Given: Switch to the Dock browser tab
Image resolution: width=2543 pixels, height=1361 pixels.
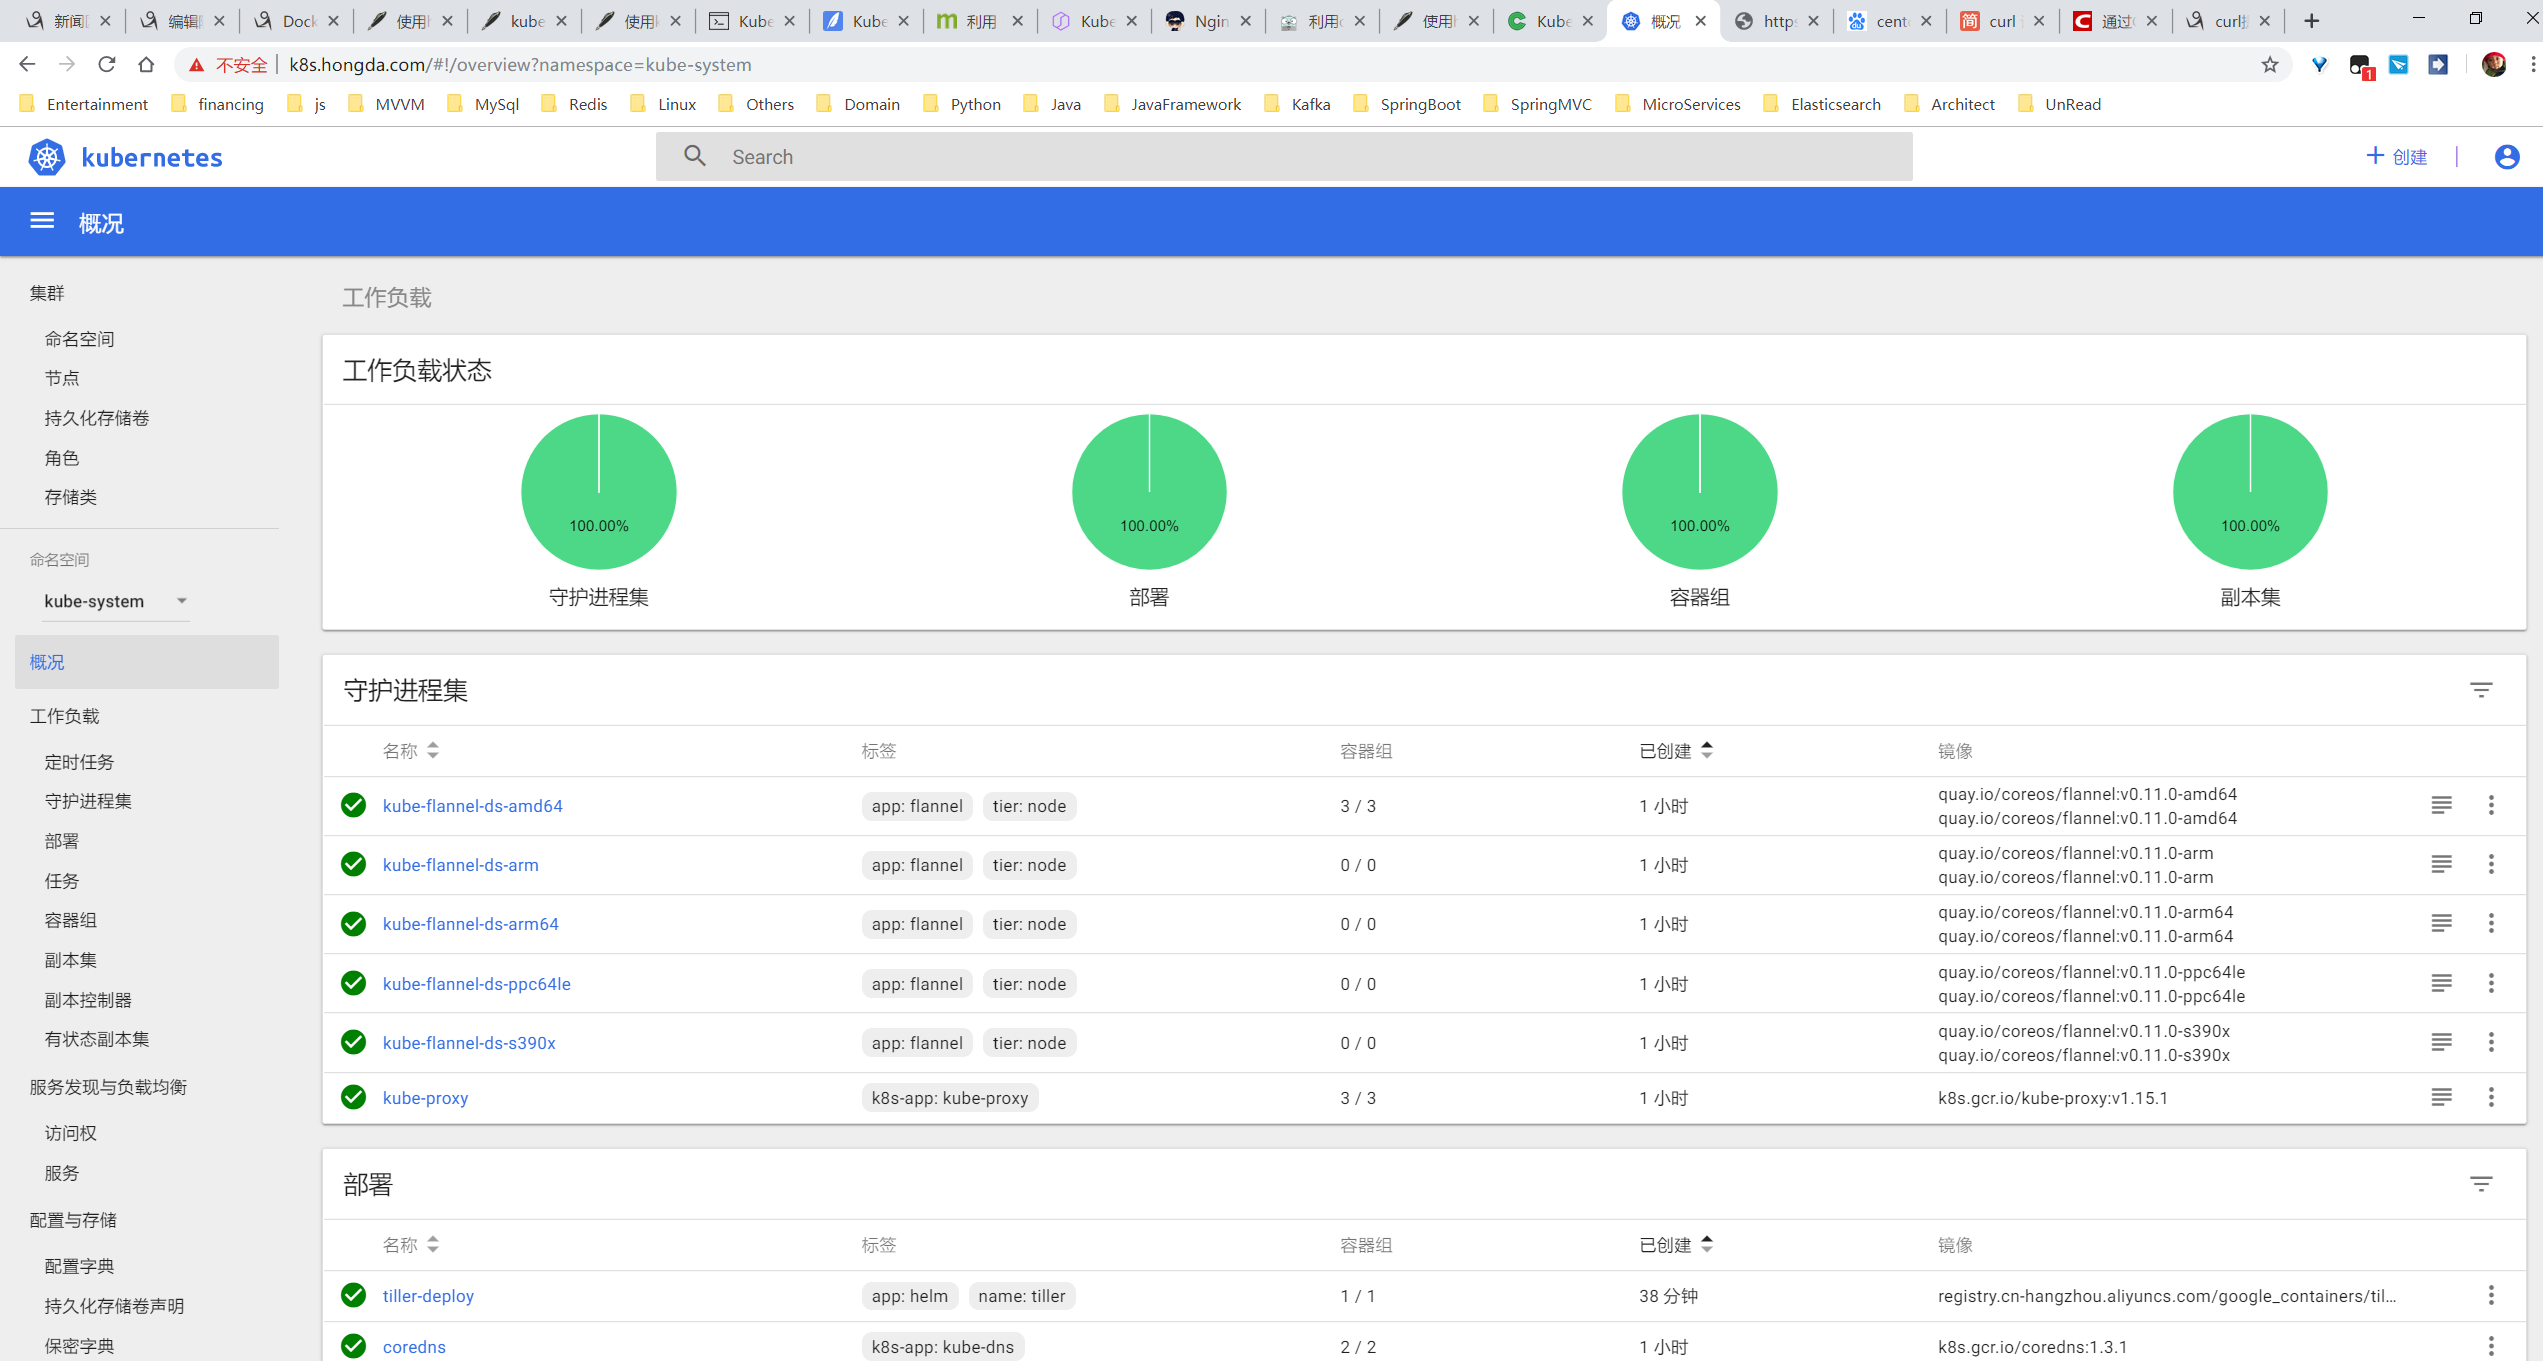Looking at the screenshot, I should 297,21.
